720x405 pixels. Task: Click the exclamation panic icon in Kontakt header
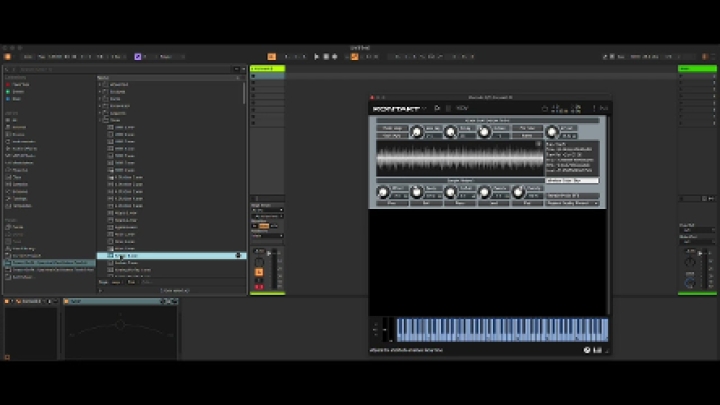(x=594, y=108)
